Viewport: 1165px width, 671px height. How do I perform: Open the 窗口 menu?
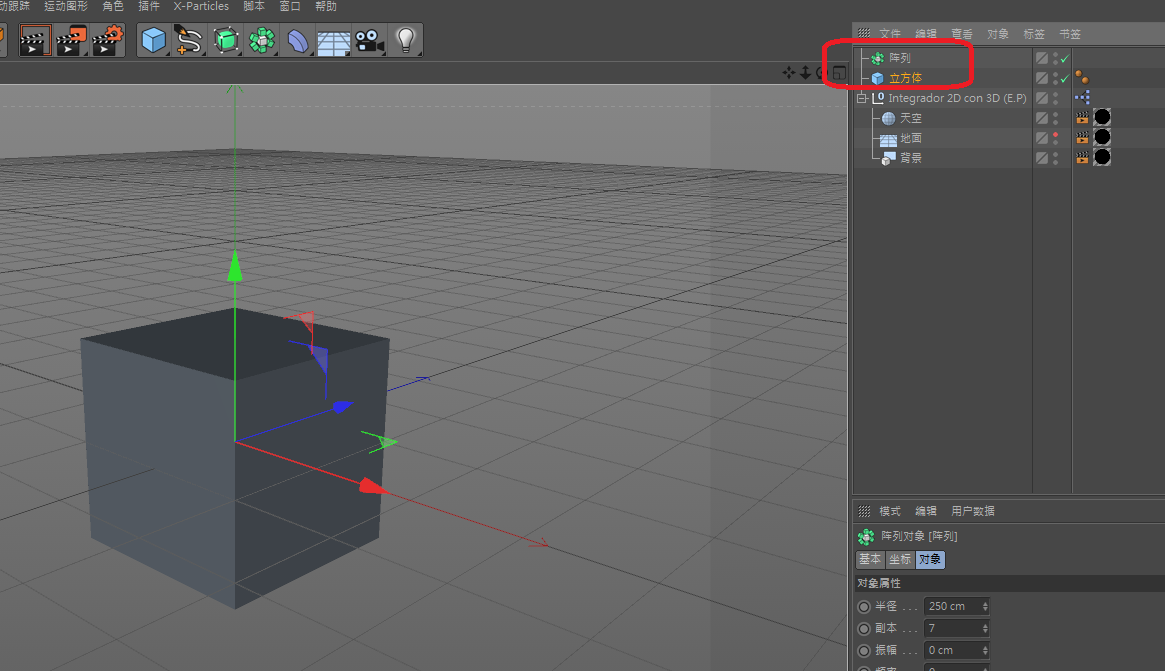[x=290, y=6]
